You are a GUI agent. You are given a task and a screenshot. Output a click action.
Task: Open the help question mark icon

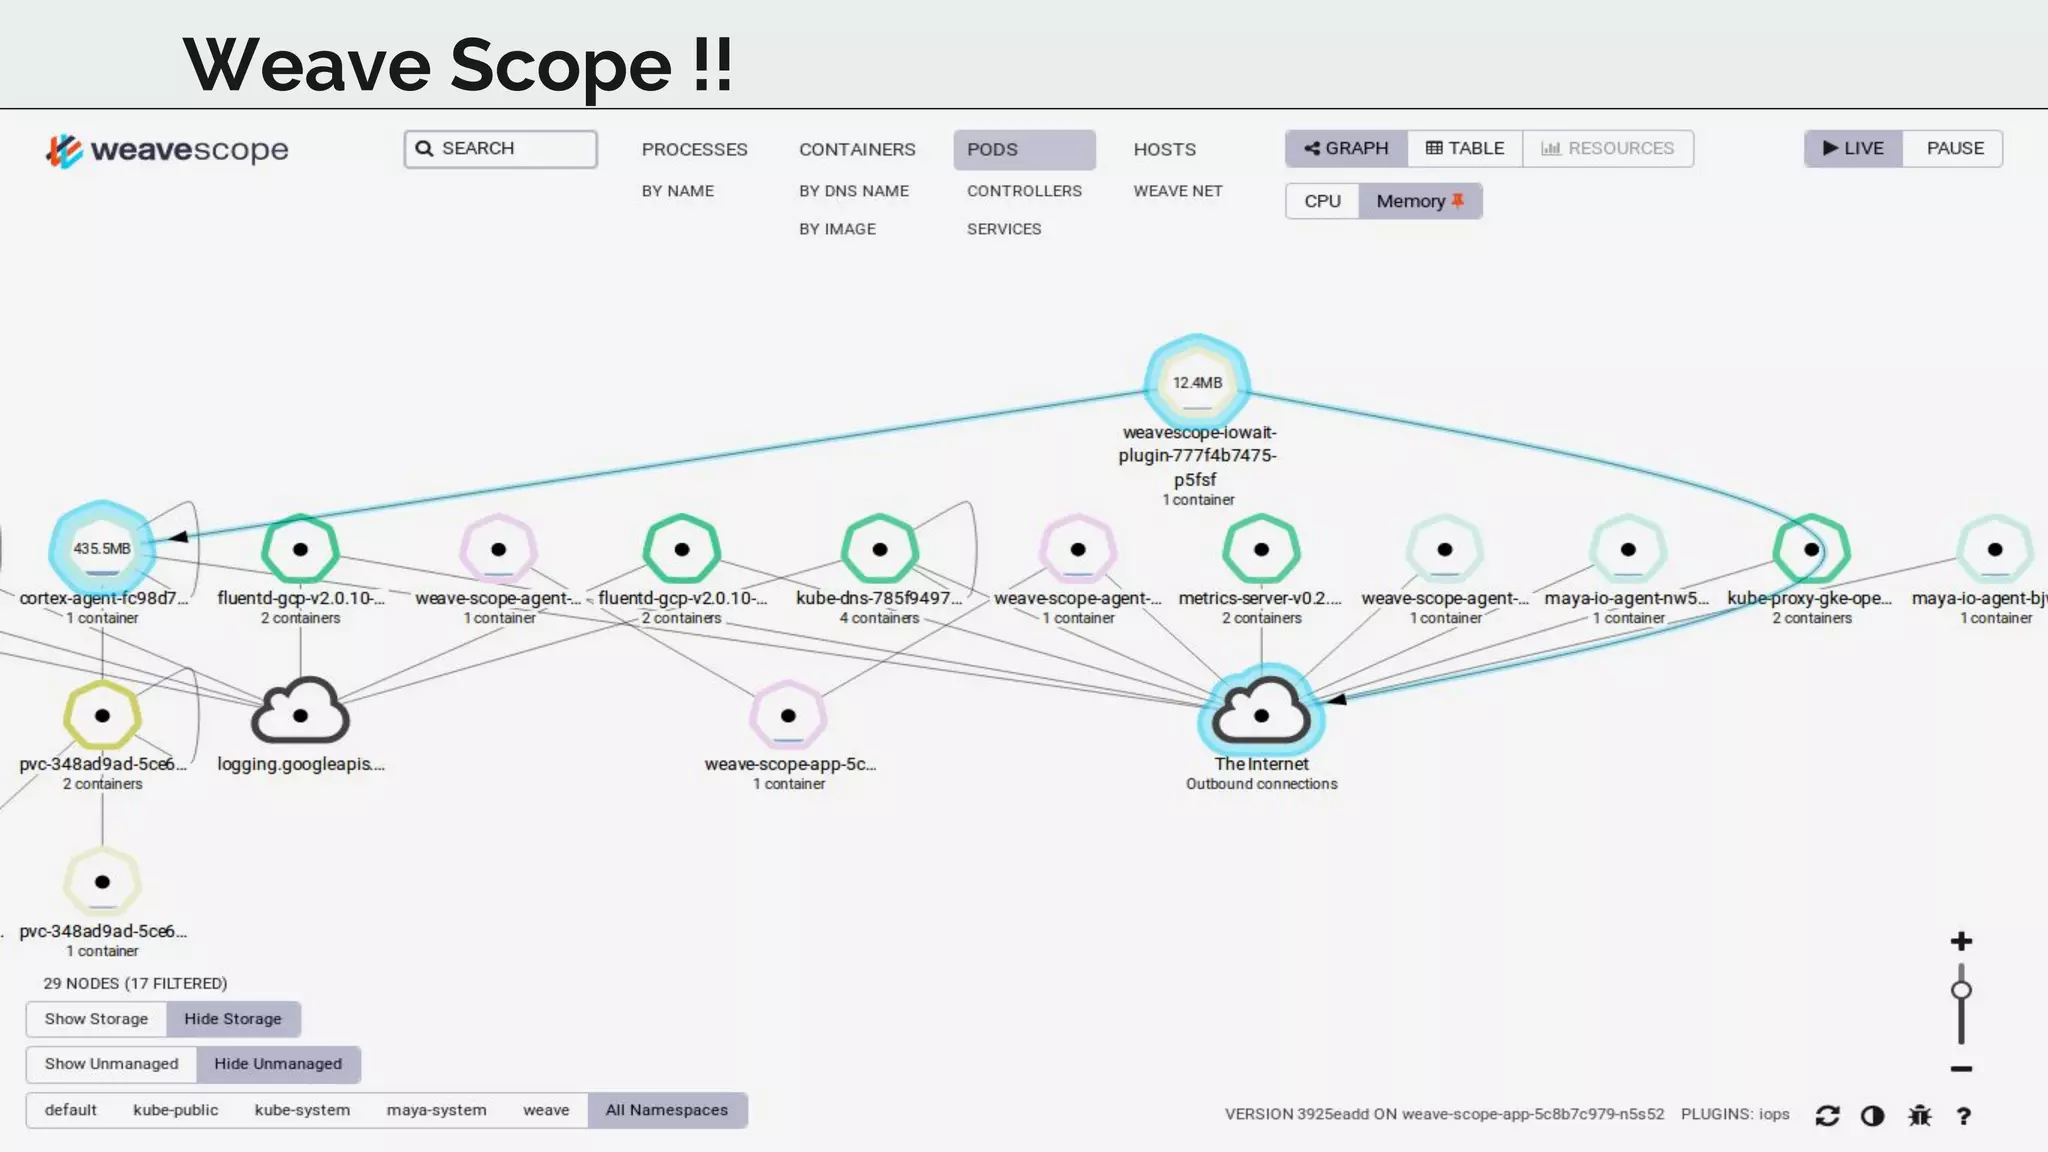point(1964,1116)
